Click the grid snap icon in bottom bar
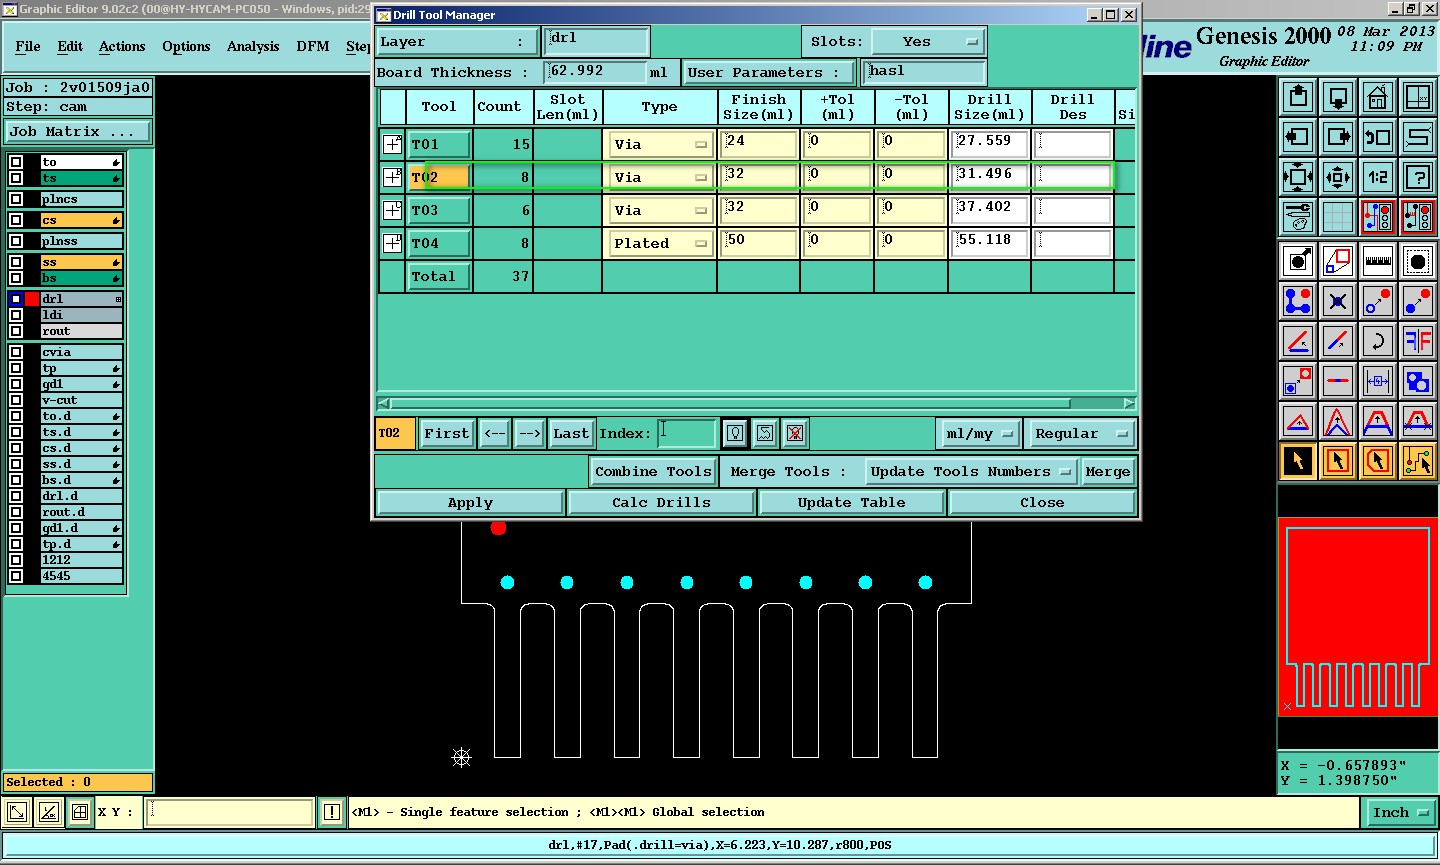Viewport: 1440px width, 865px height. click(x=80, y=812)
